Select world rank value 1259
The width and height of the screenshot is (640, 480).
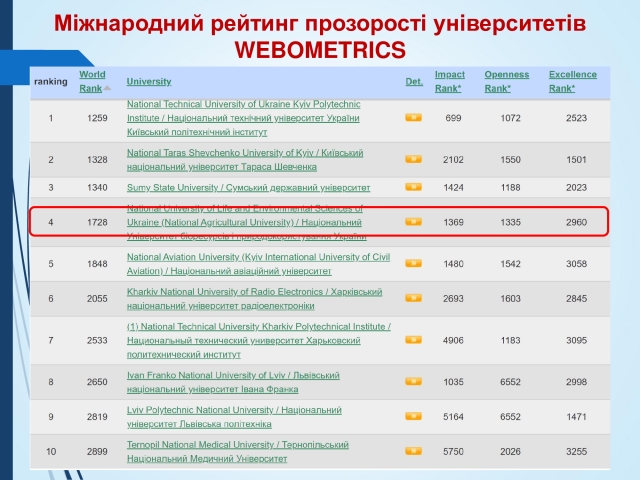pyautogui.click(x=97, y=118)
